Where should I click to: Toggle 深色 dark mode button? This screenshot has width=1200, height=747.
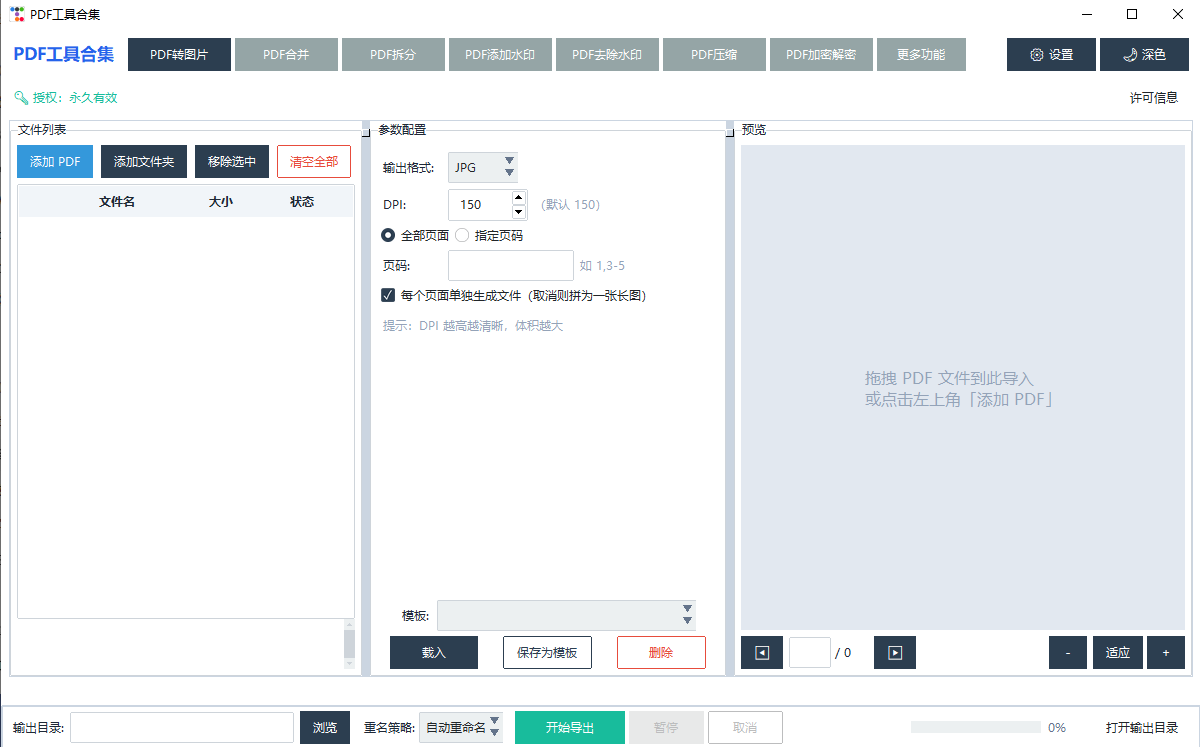[1144, 55]
